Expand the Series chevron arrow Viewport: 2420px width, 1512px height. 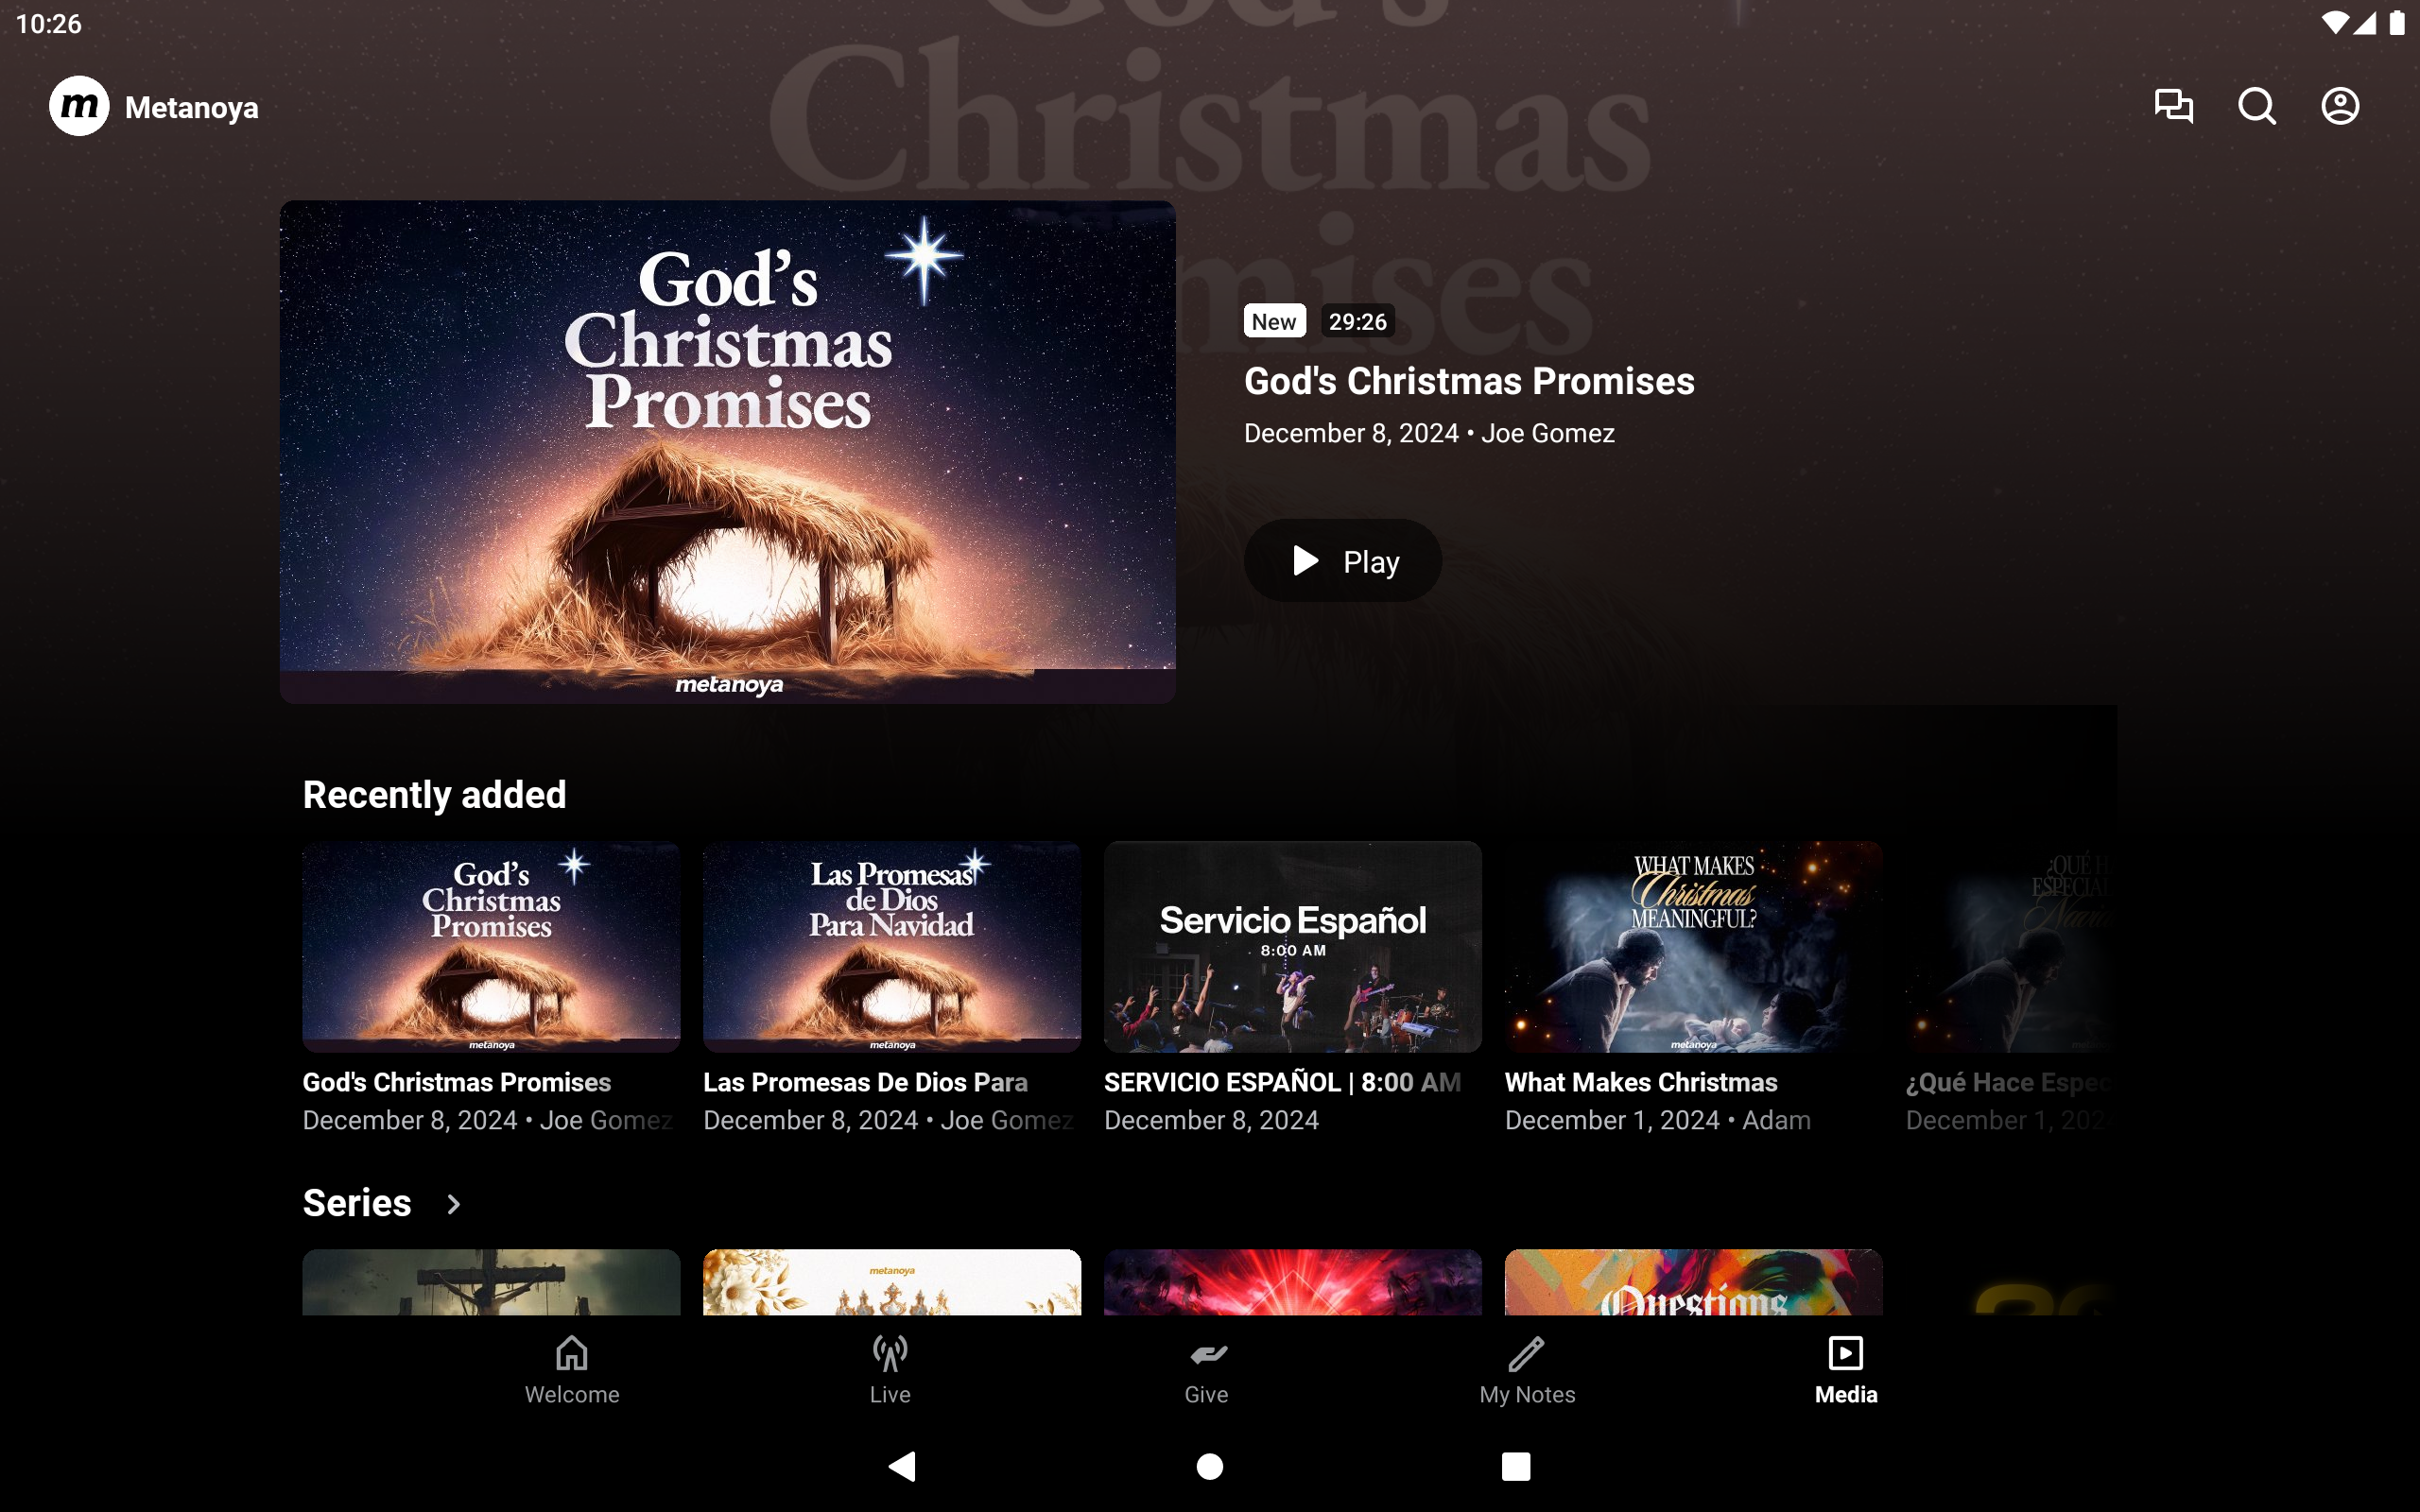click(x=454, y=1204)
